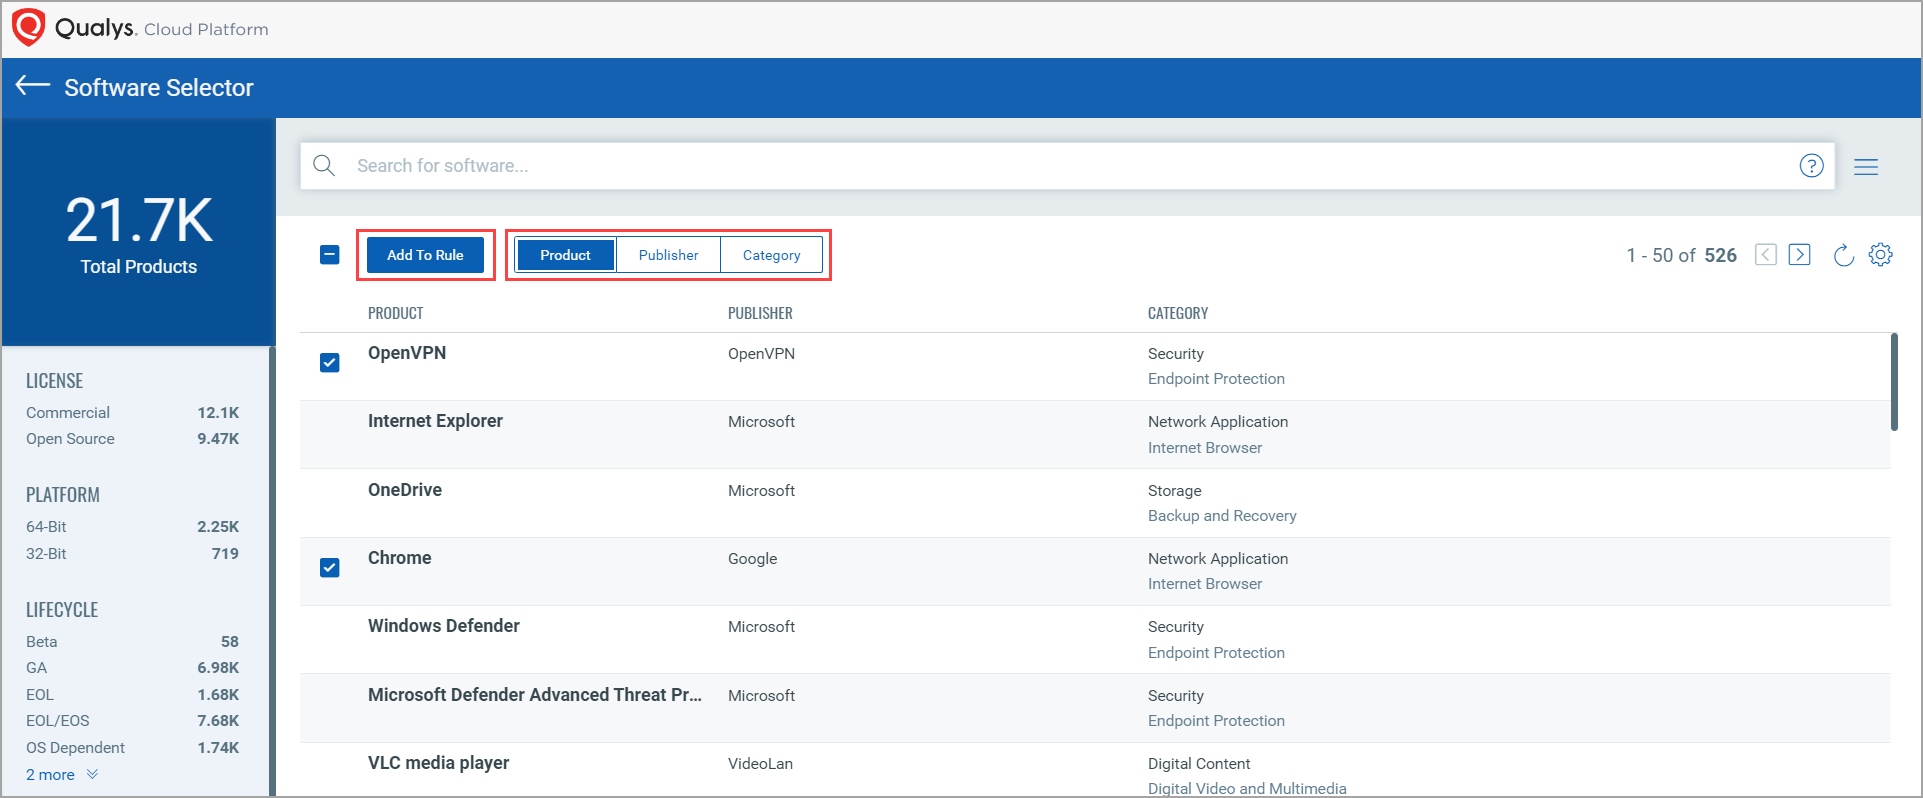Open table settings gear icon
The height and width of the screenshot is (798, 1923).
coord(1881,255)
